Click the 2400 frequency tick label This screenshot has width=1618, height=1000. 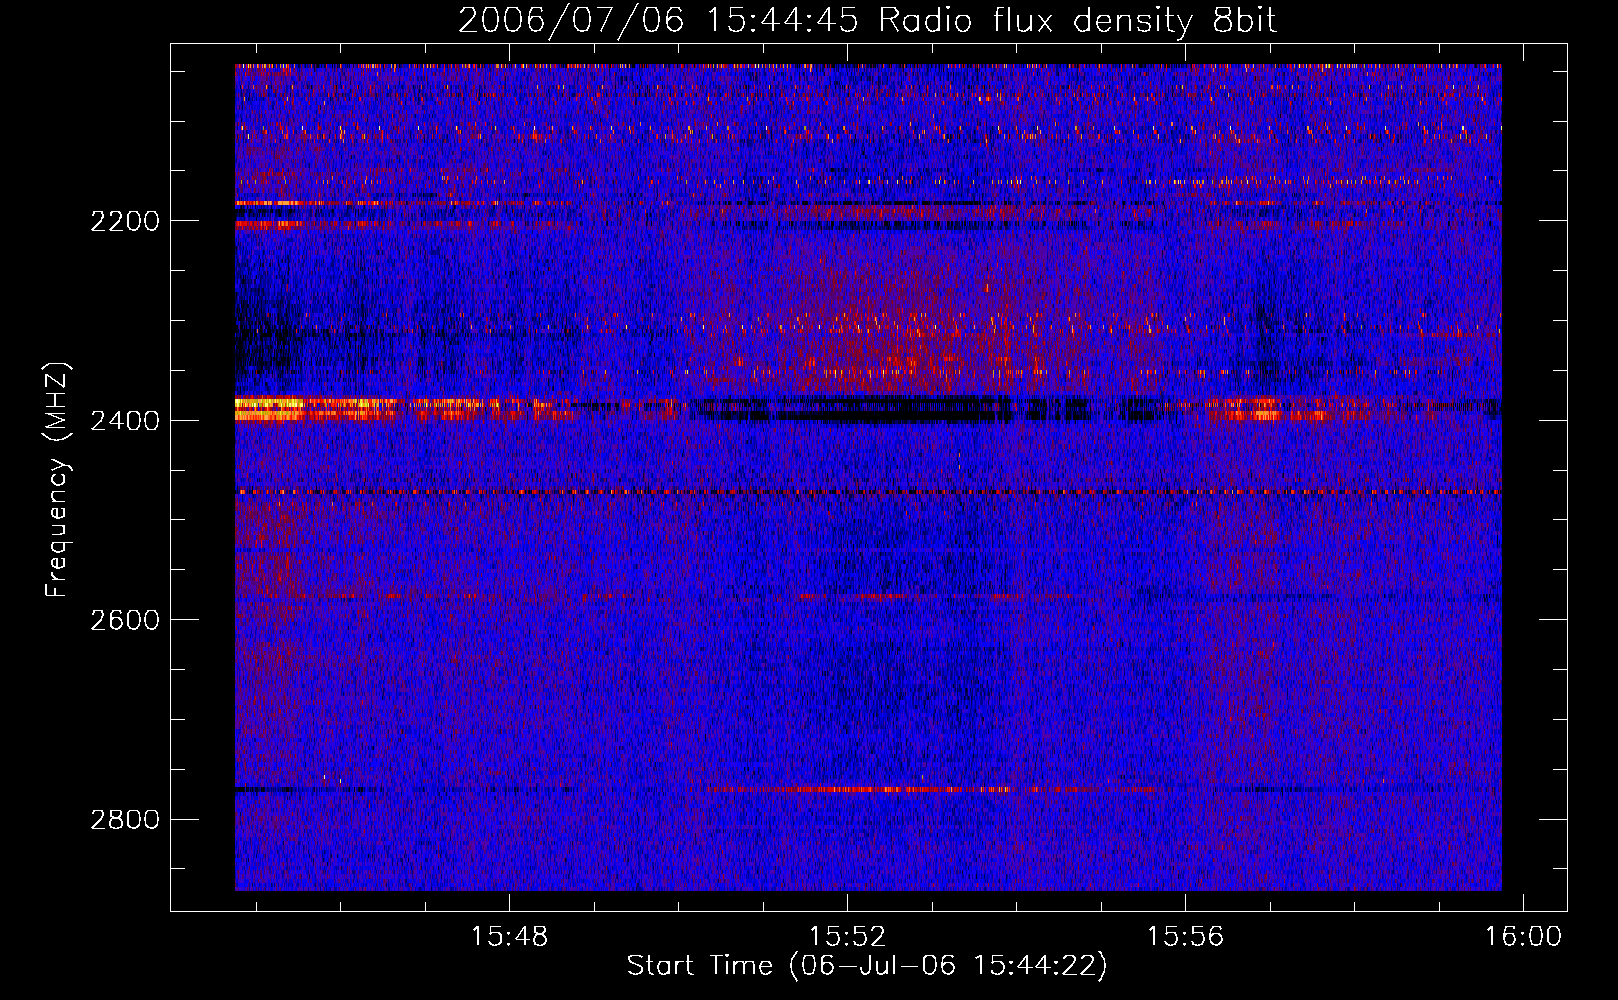pos(125,421)
